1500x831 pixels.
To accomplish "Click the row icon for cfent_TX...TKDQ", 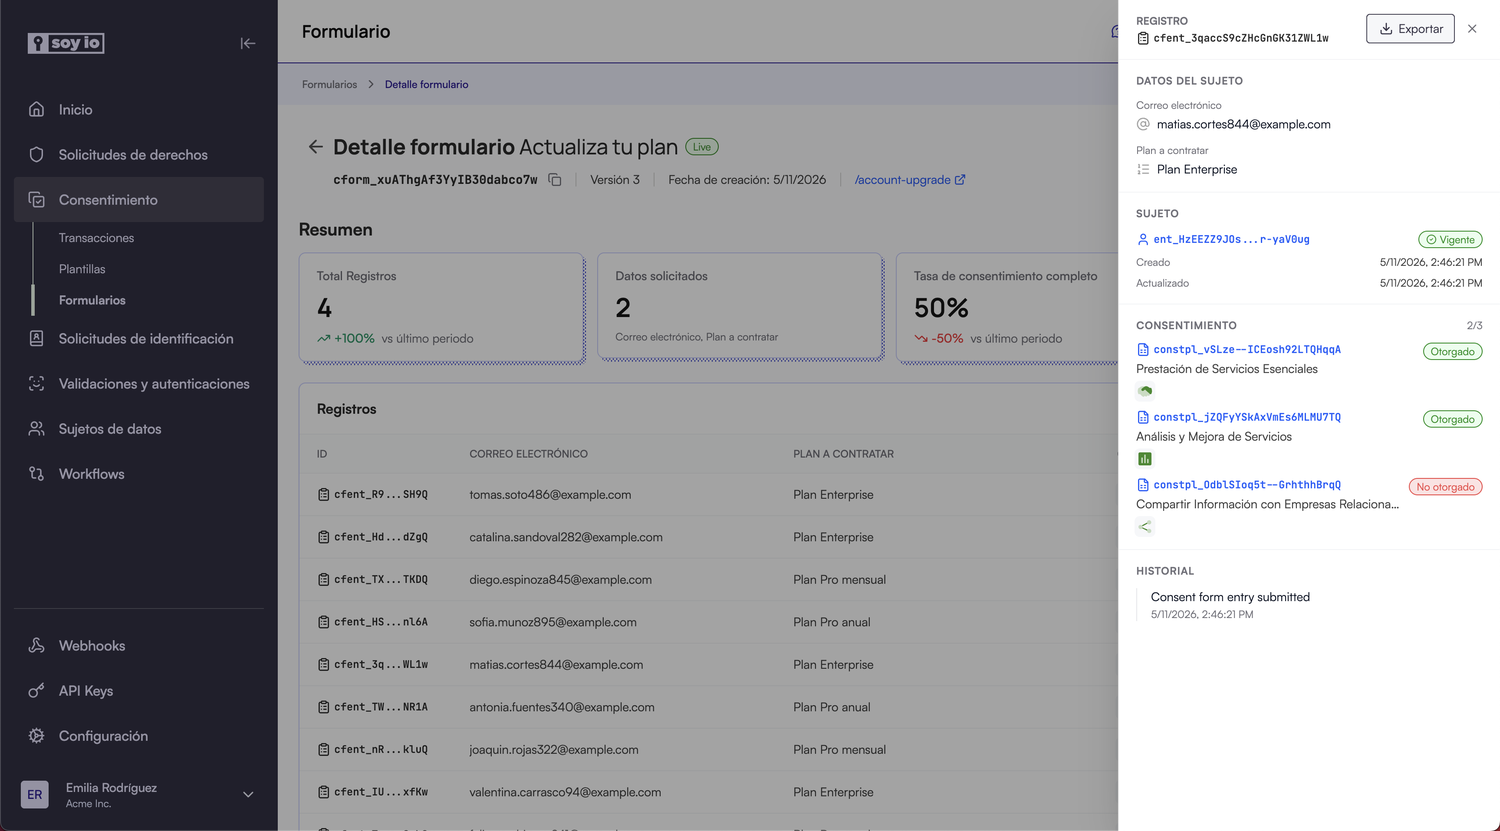I will pyautogui.click(x=324, y=579).
